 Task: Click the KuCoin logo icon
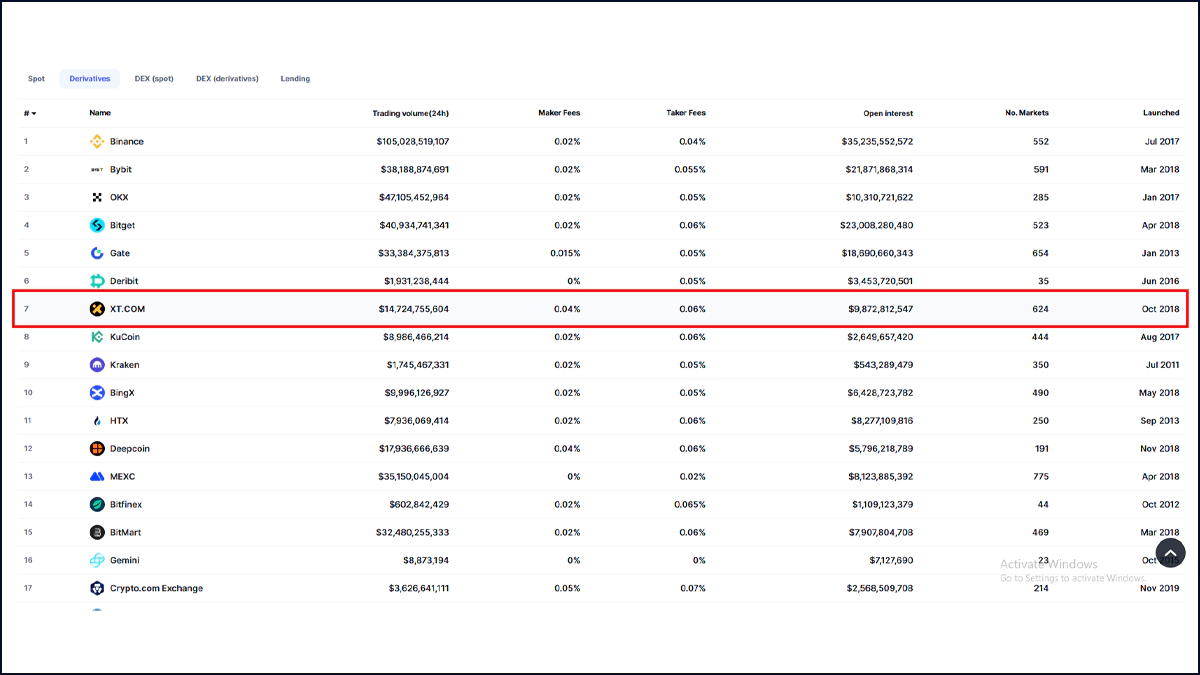click(x=97, y=337)
